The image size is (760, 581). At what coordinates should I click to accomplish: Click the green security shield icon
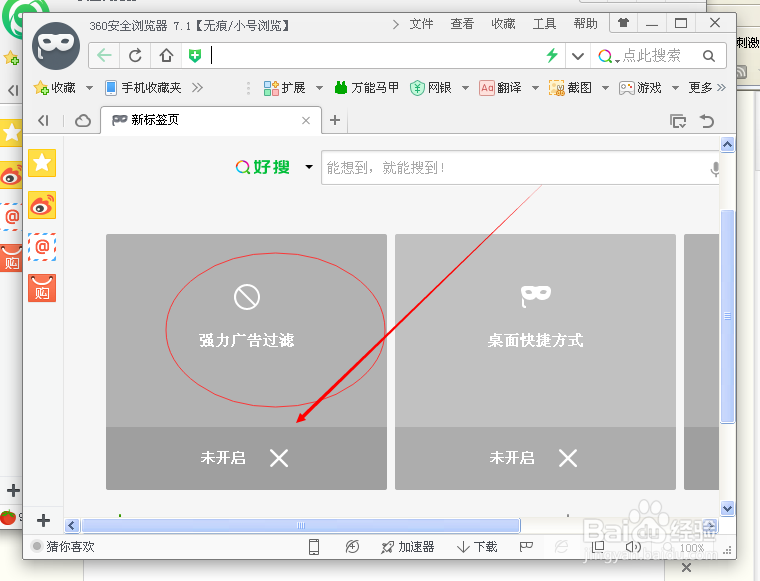(x=195, y=56)
